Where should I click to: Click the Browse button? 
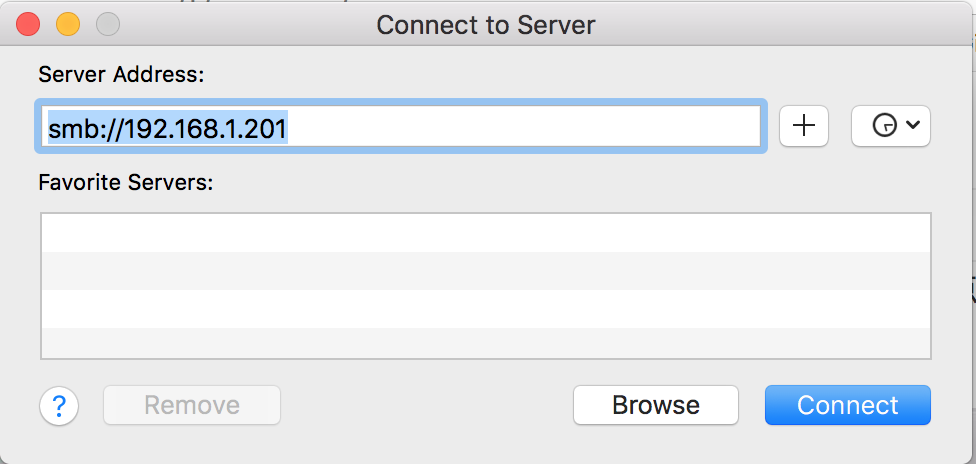655,405
